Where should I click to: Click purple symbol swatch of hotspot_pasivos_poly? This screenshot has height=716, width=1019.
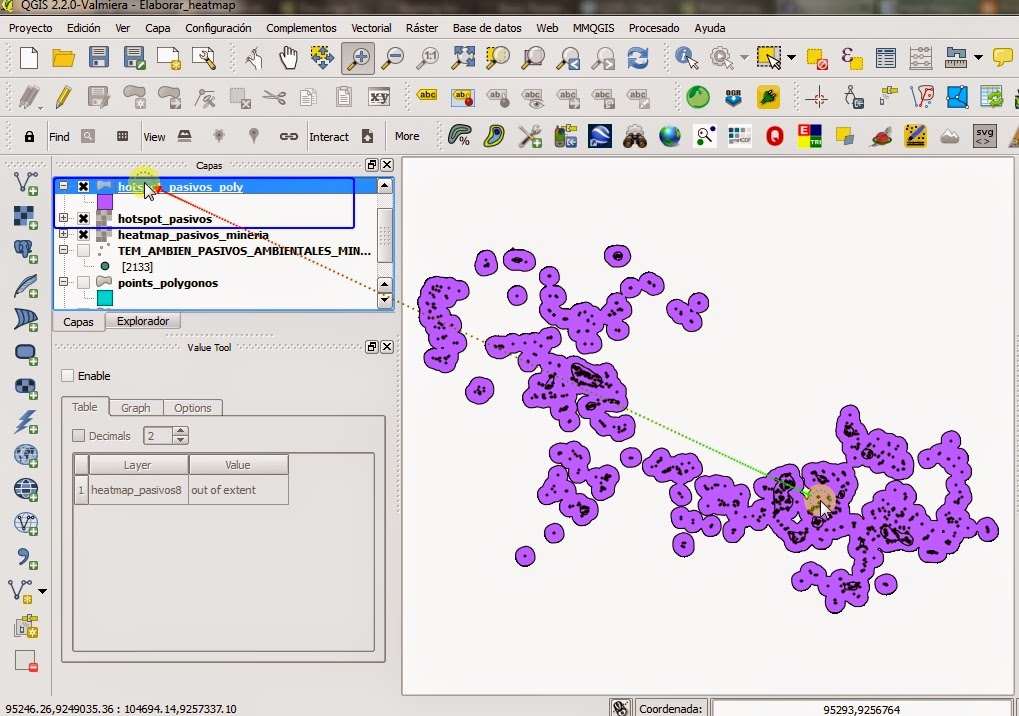coord(105,203)
